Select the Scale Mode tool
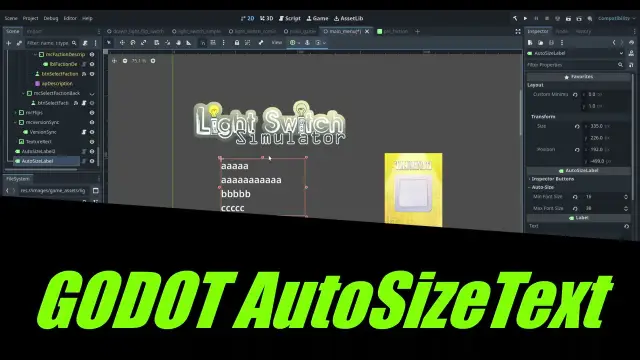 pos(144,42)
